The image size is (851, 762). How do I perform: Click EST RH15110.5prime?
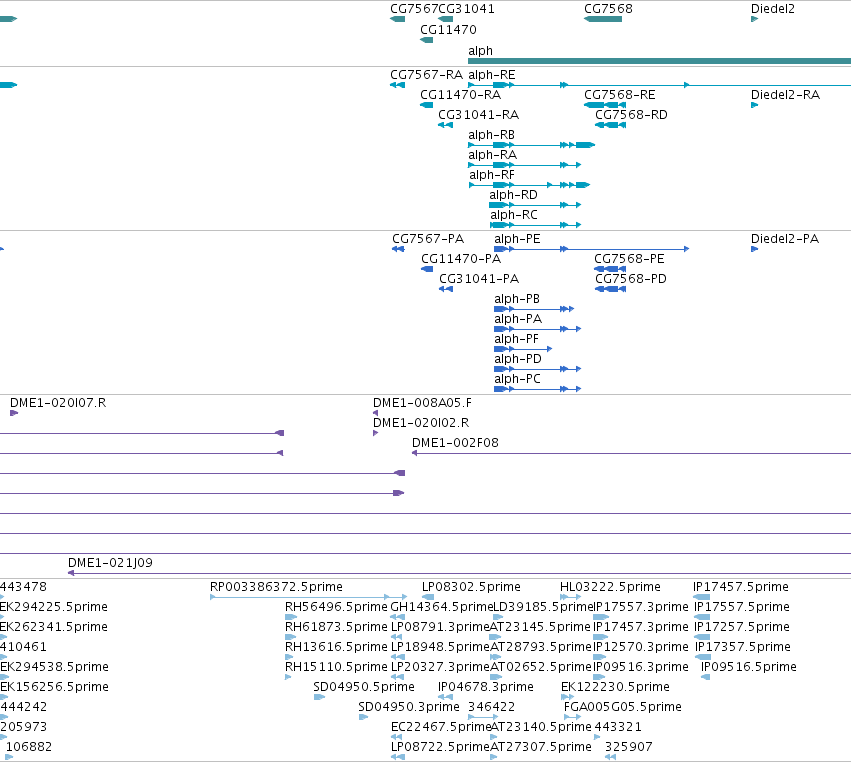point(288,677)
